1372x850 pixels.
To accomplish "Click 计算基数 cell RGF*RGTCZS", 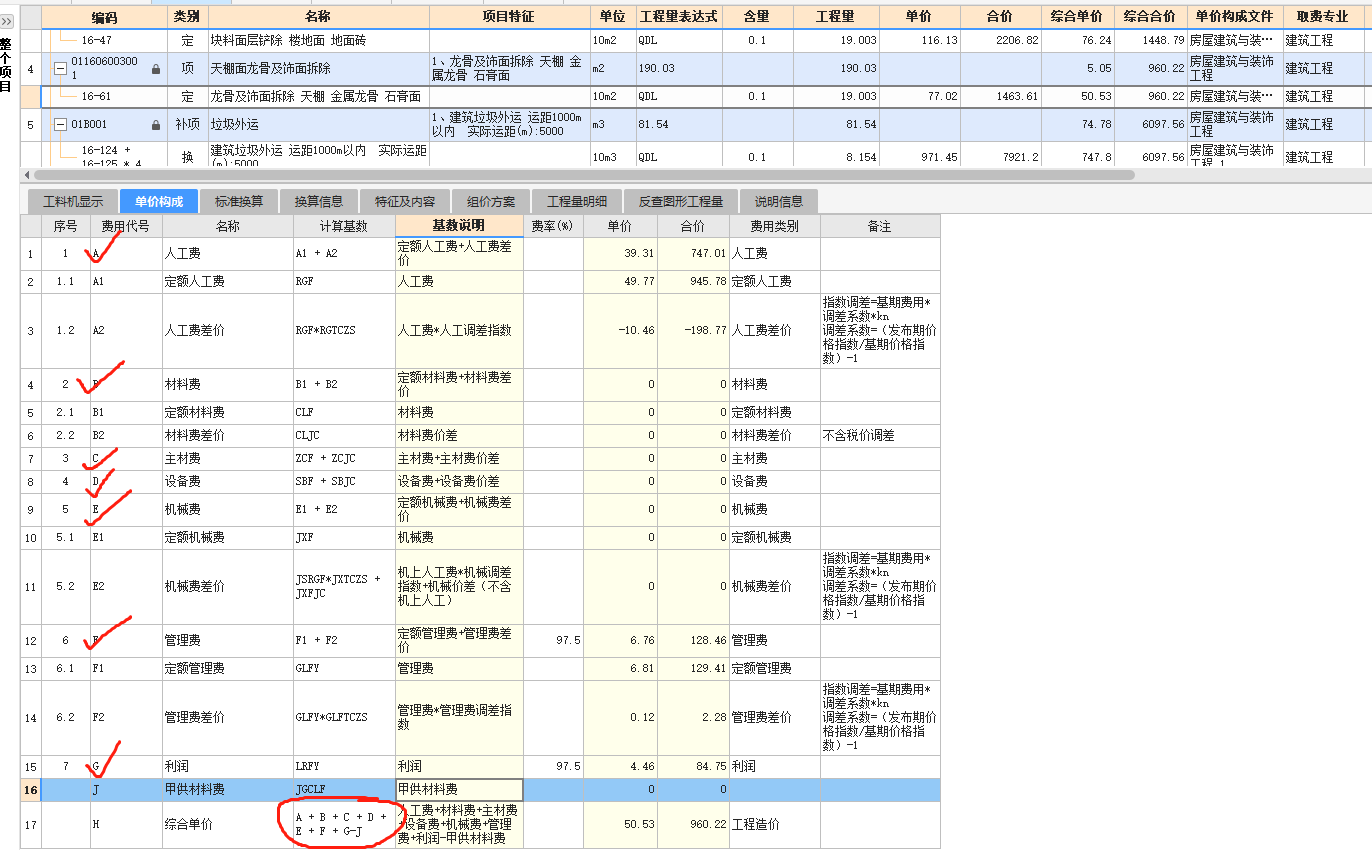I will click(344, 330).
